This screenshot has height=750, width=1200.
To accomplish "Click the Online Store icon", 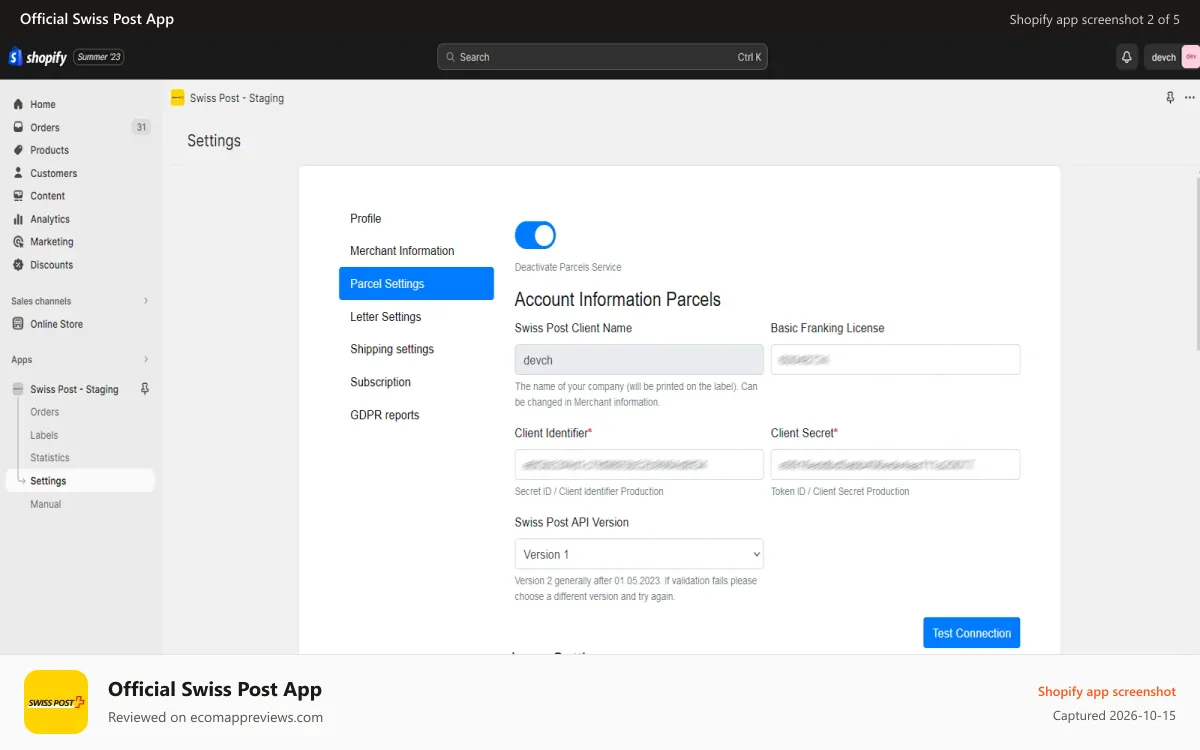I will click(x=18, y=324).
